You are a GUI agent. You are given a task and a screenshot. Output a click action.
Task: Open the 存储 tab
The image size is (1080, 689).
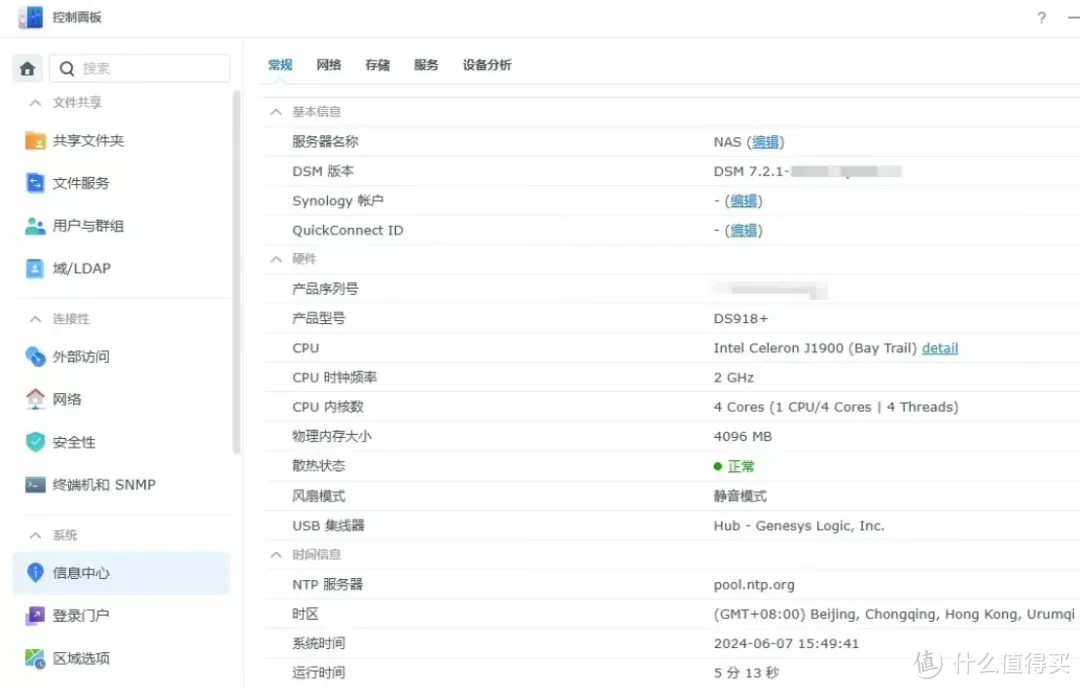point(377,64)
